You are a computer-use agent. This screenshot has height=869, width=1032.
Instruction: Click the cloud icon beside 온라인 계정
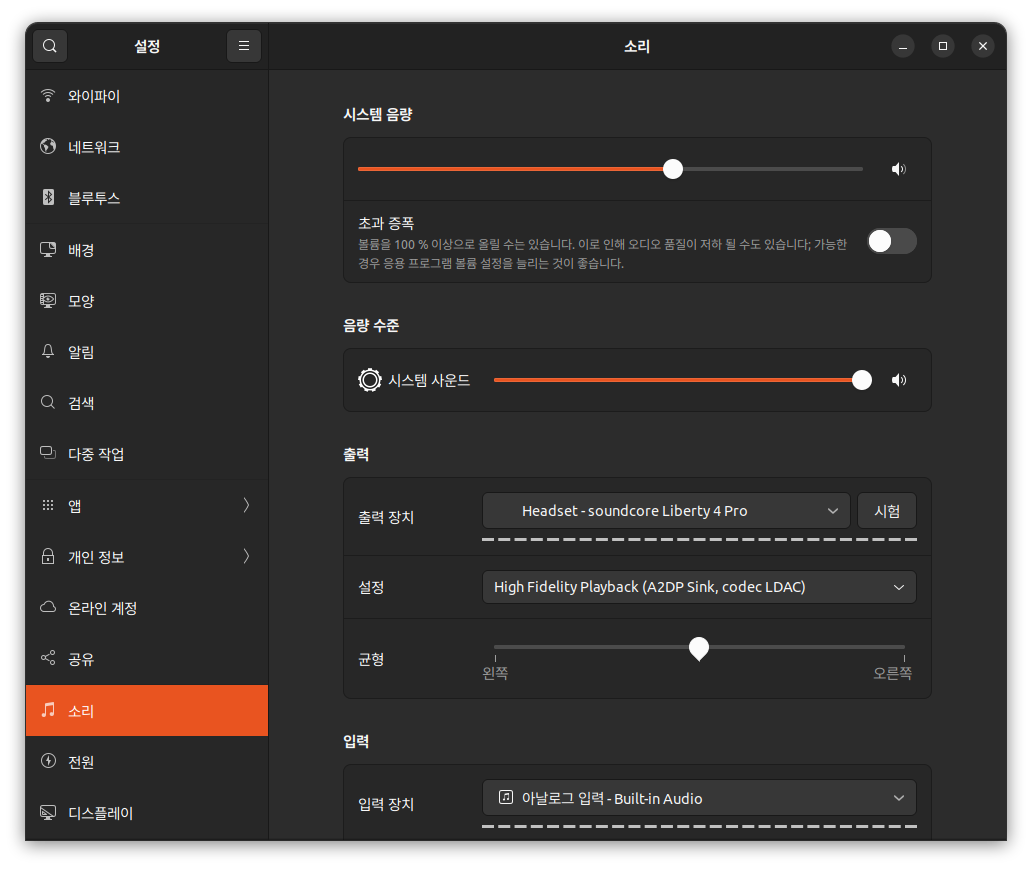tap(48, 607)
